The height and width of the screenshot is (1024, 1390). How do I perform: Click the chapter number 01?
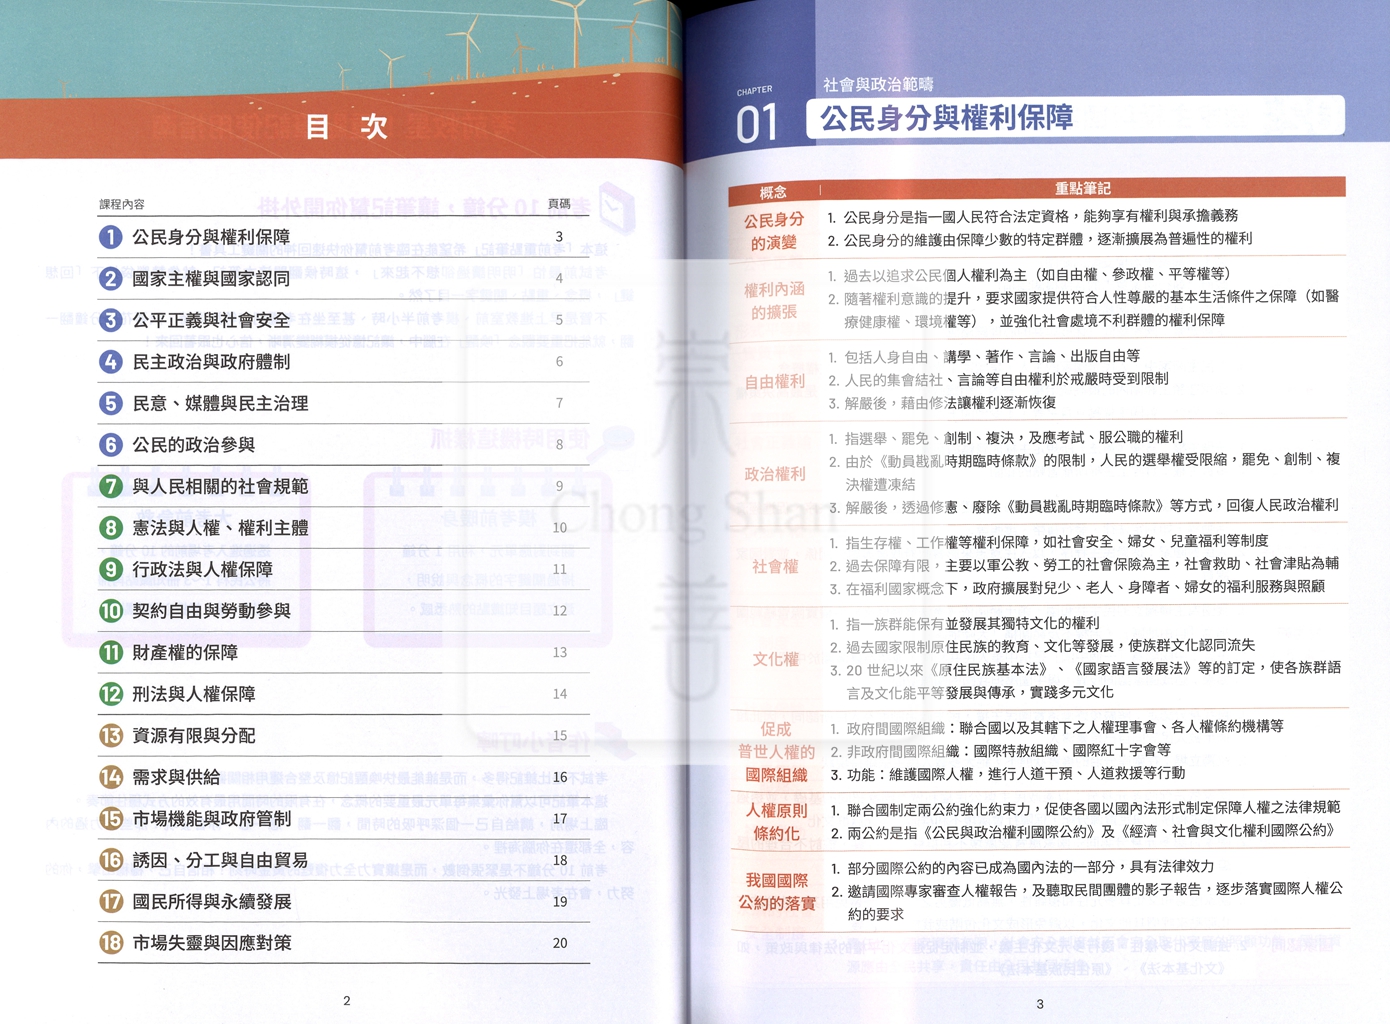click(757, 125)
